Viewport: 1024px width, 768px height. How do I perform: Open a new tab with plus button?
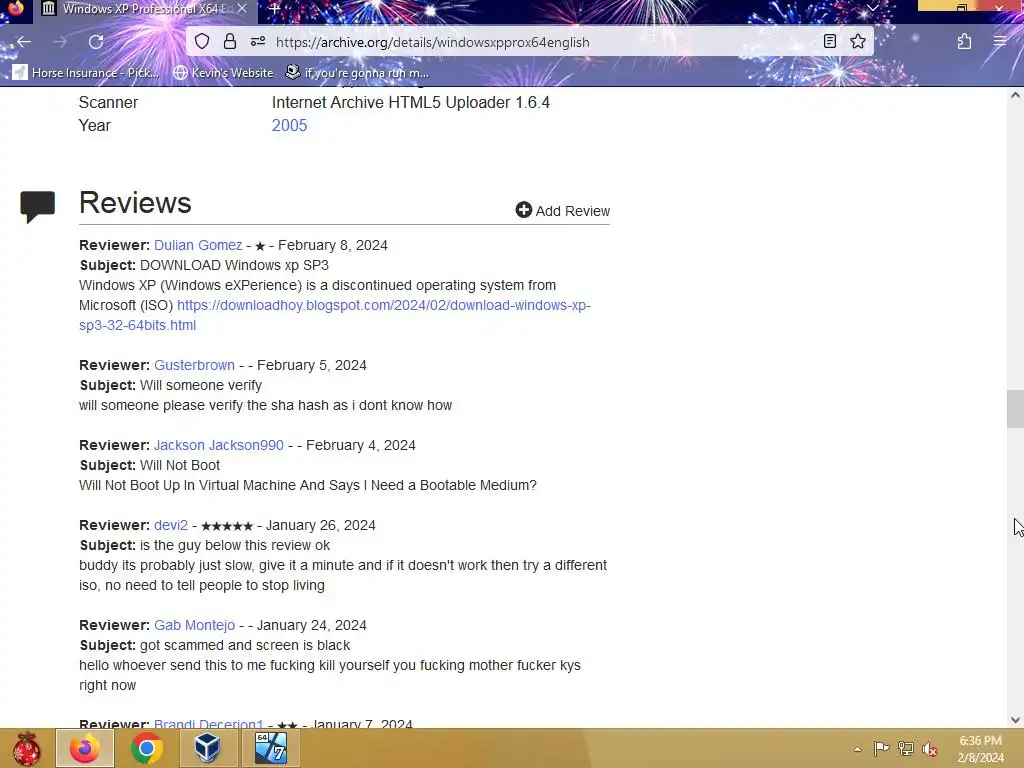[x=275, y=9]
